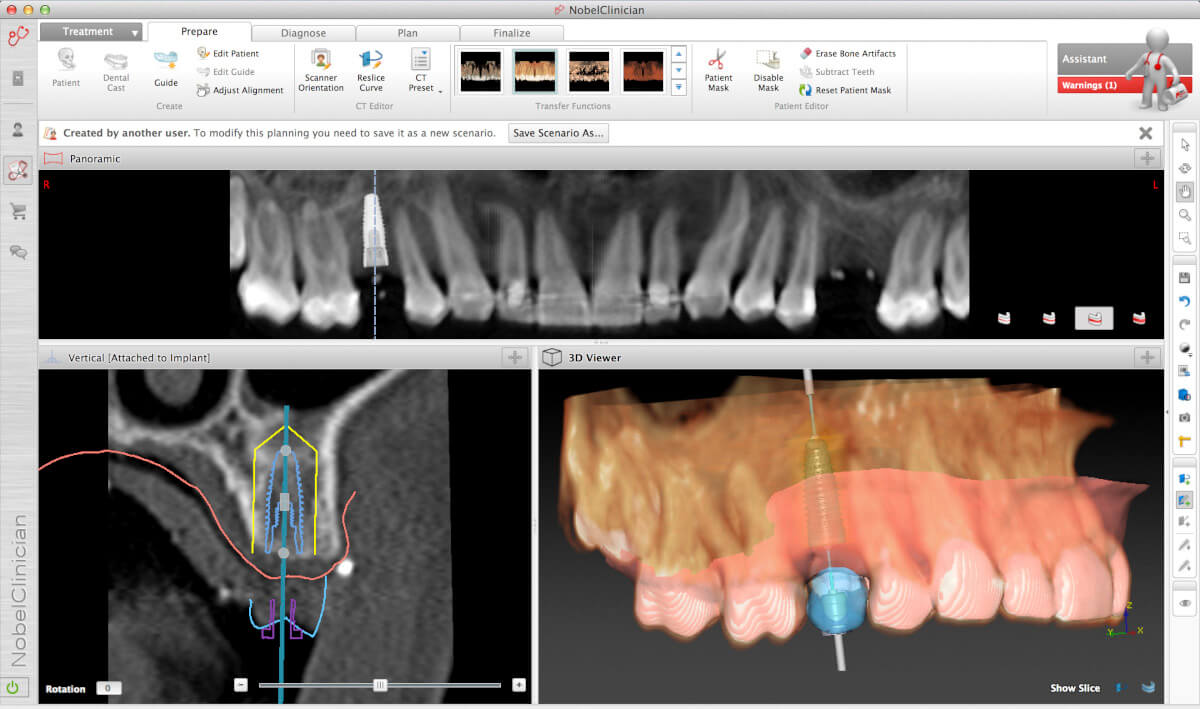The height and width of the screenshot is (709, 1200).
Task: Open Scanner Orientation editor
Action: click(321, 70)
